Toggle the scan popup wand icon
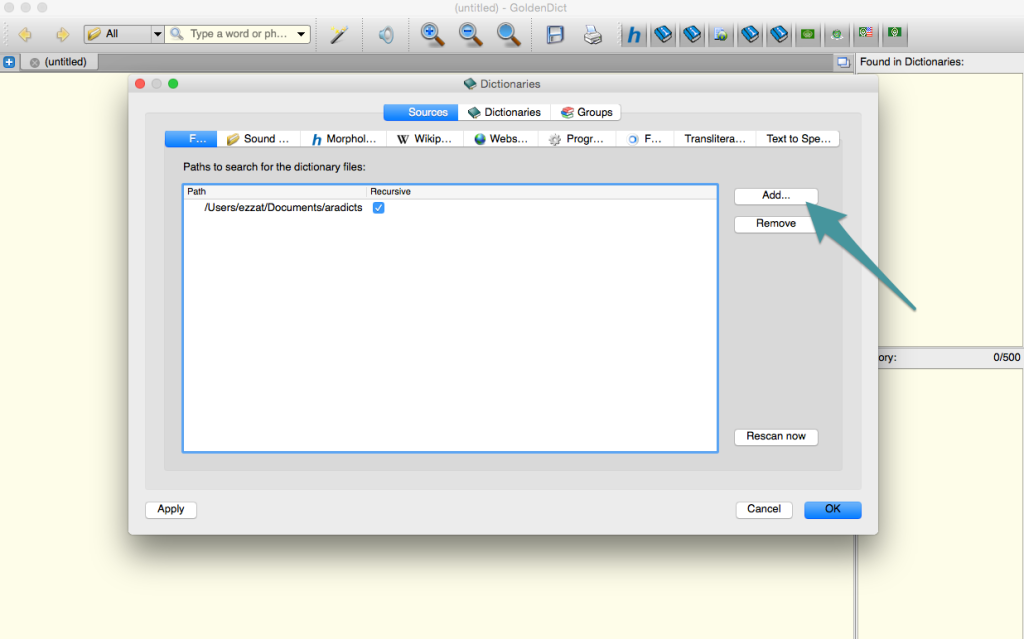The height and width of the screenshot is (639, 1024). click(x=338, y=34)
